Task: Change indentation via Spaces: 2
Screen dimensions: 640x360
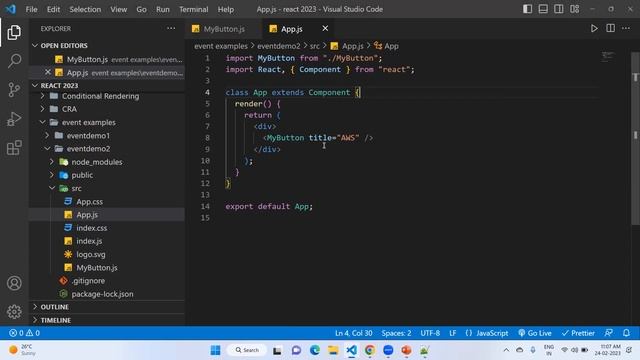Action: 396,333
